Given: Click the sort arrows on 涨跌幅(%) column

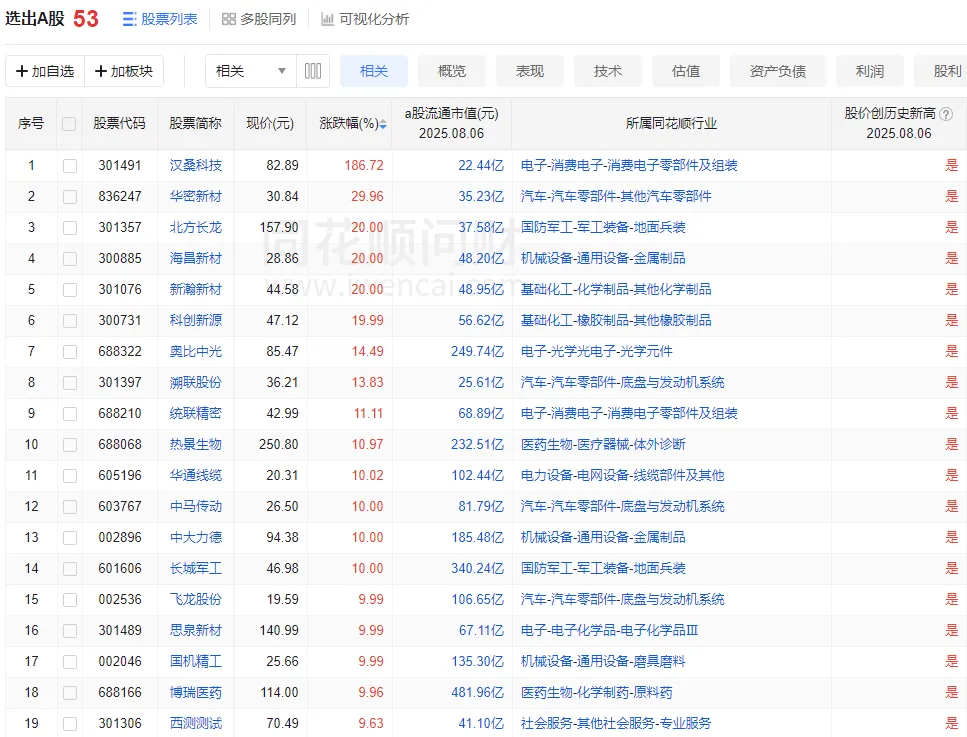Looking at the screenshot, I should 383,124.
